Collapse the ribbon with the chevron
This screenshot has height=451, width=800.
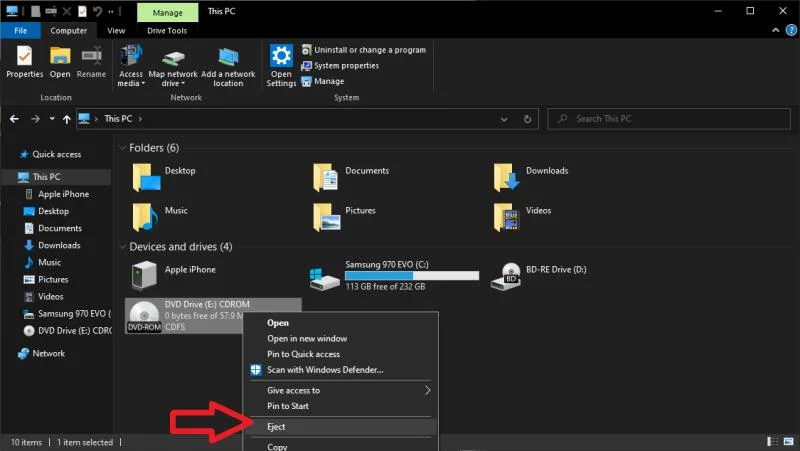pos(776,30)
